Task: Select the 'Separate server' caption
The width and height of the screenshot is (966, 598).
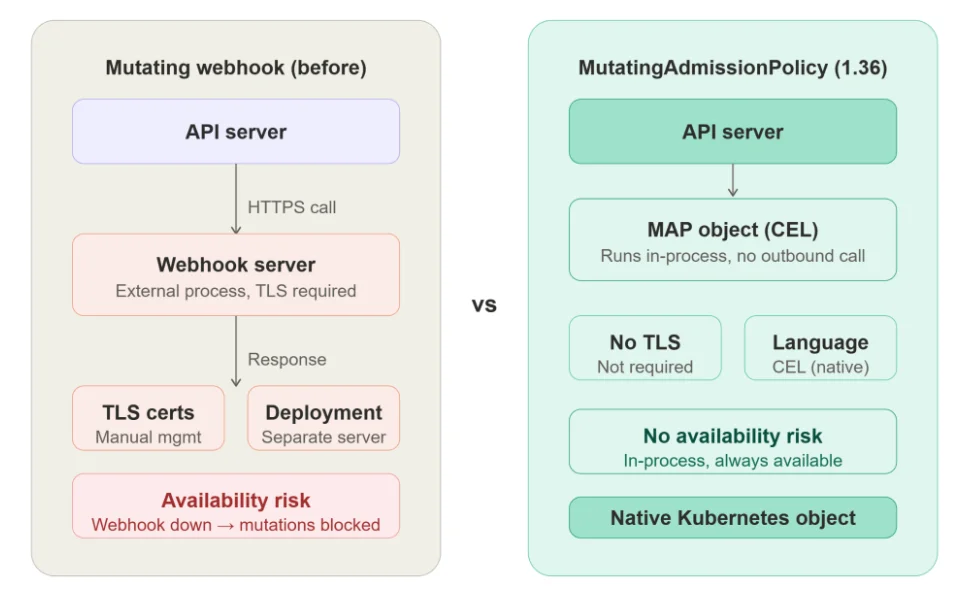Action: pos(323,437)
